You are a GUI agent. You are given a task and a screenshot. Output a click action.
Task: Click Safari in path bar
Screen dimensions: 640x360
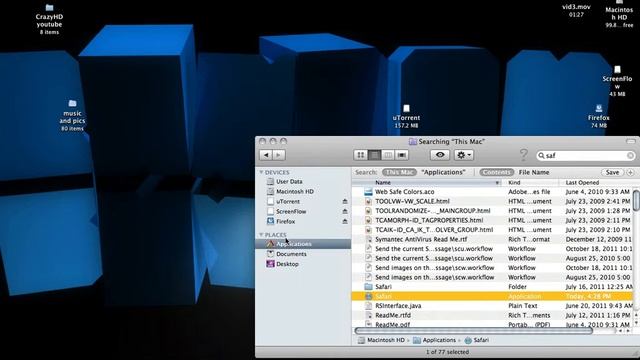(477, 340)
